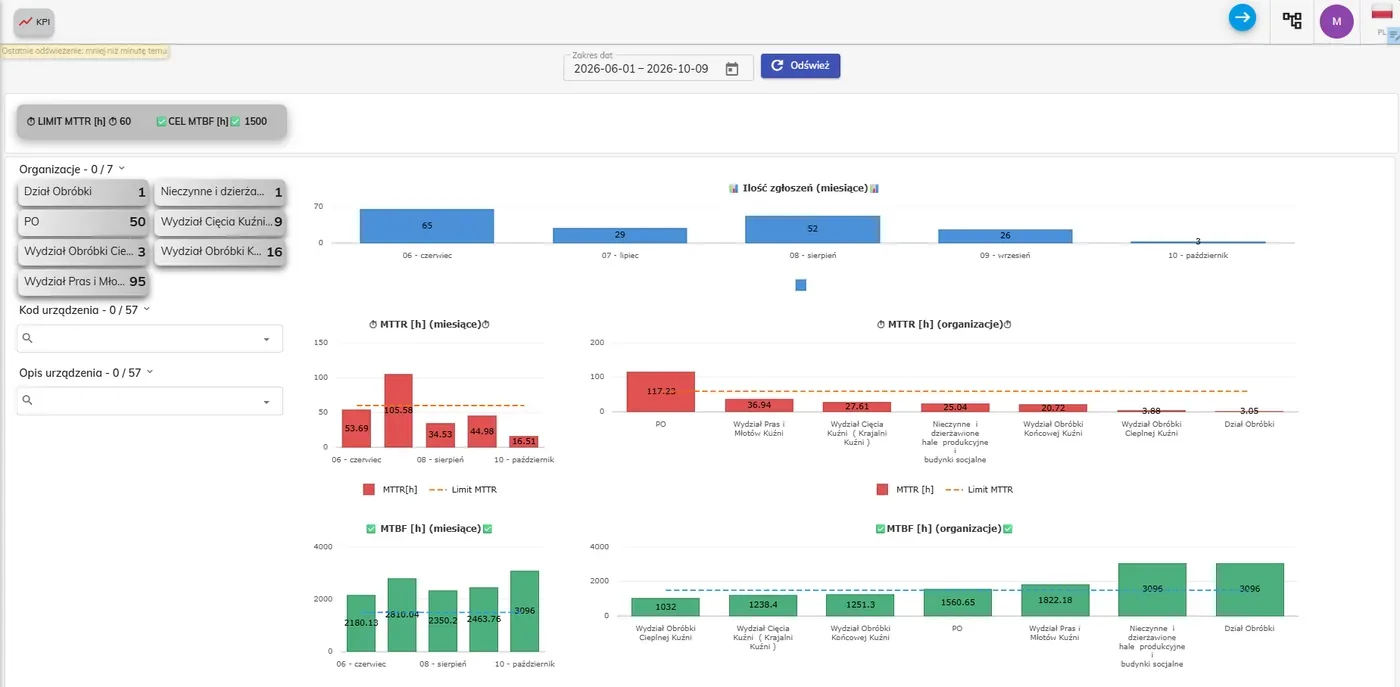1400x687 pixels.
Task: Click the search icon in Kod urządzenia field
Action: tap(27, 339)
